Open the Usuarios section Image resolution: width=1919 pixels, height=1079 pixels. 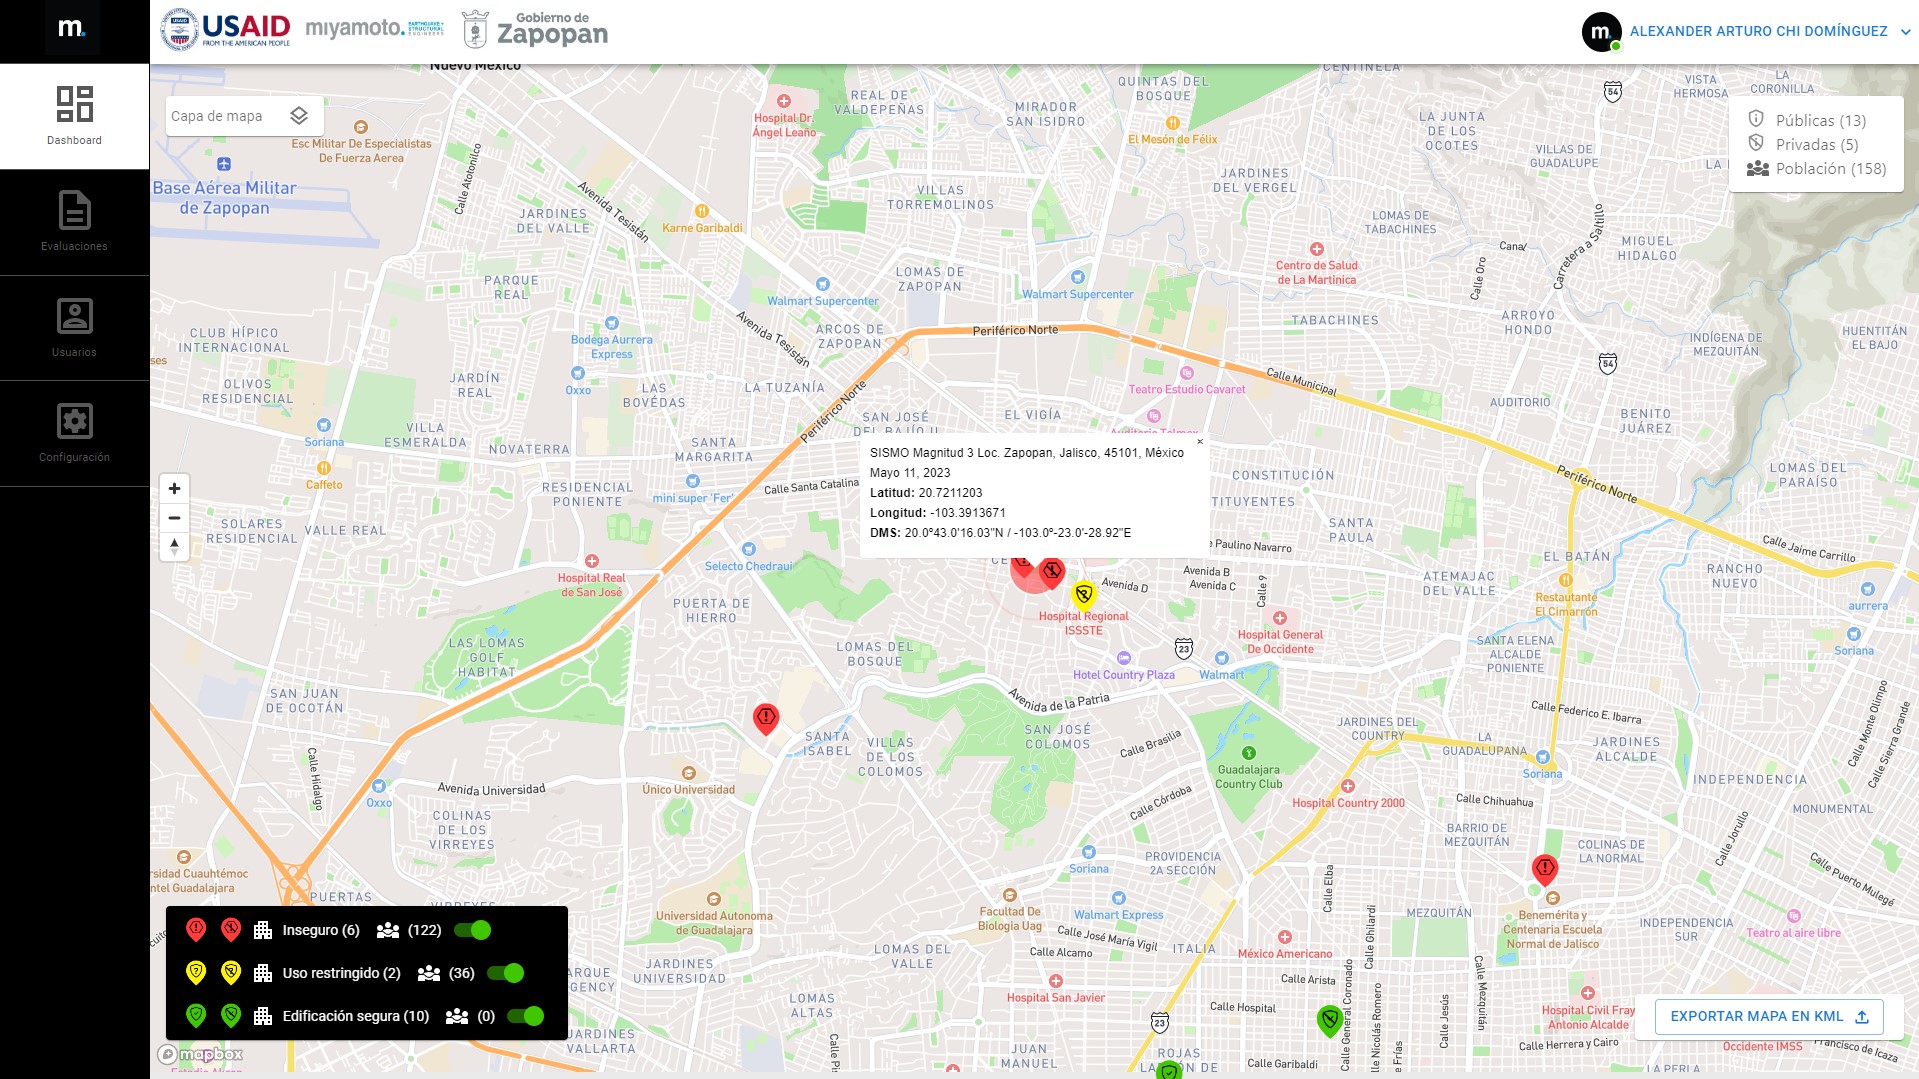tap(74, 328)
